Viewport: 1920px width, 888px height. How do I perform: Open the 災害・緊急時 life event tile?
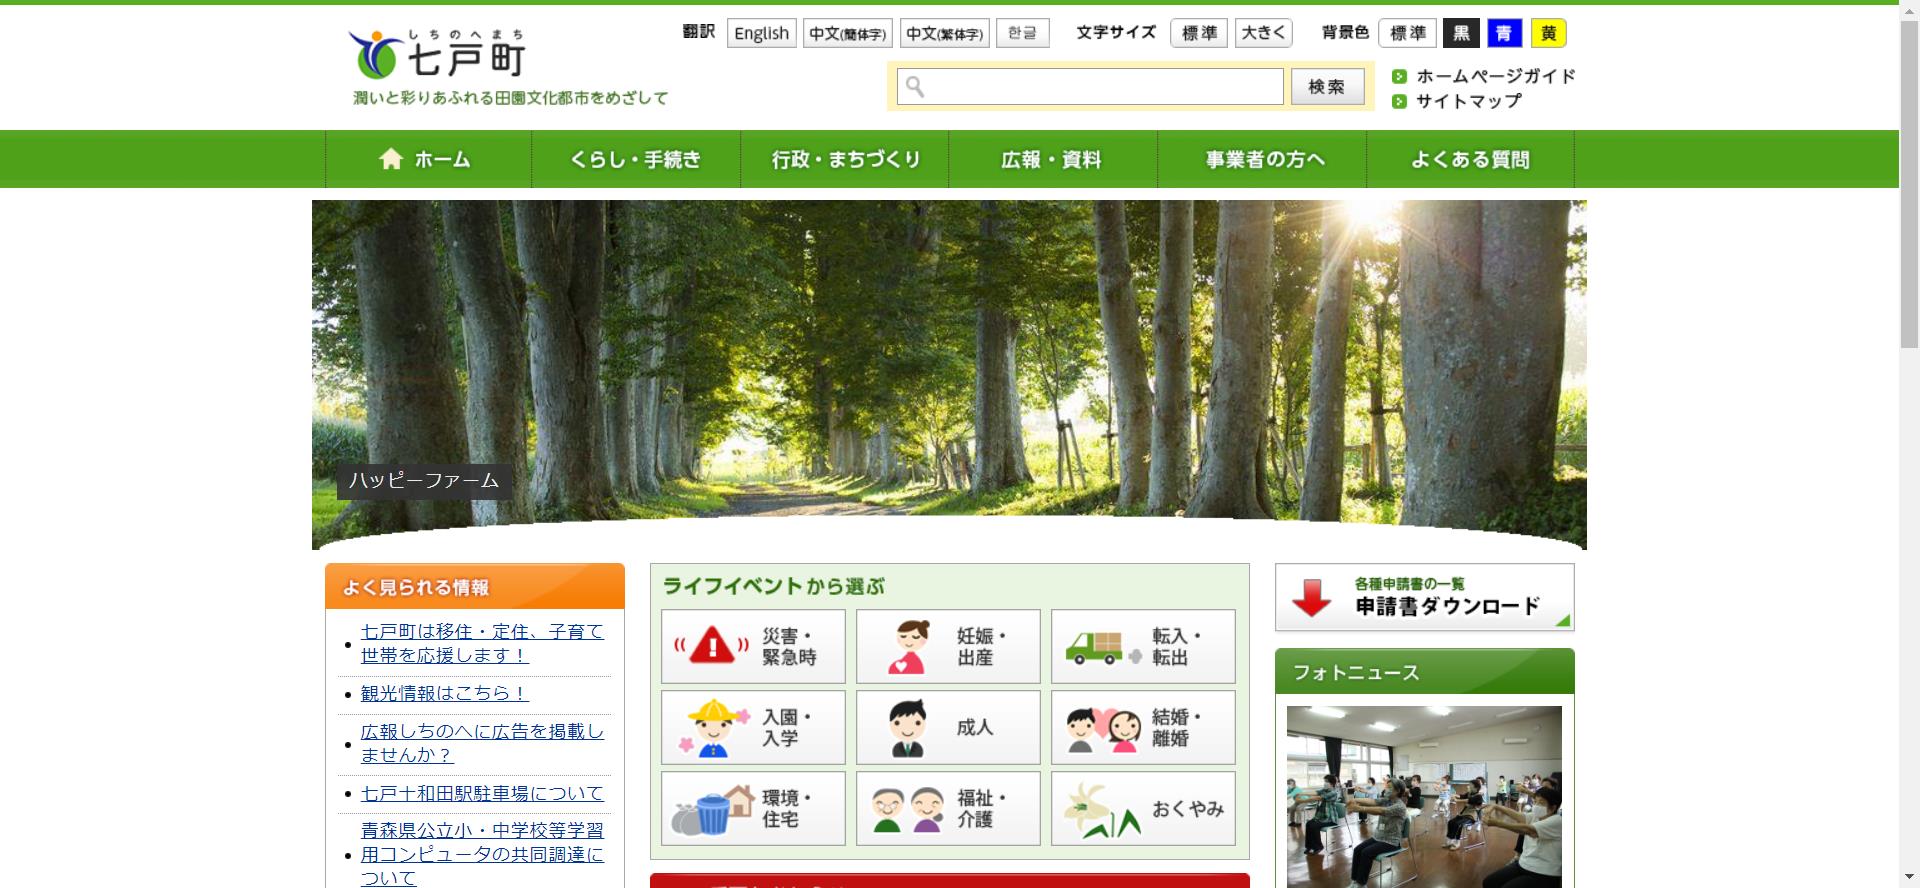tap(753, 647)
